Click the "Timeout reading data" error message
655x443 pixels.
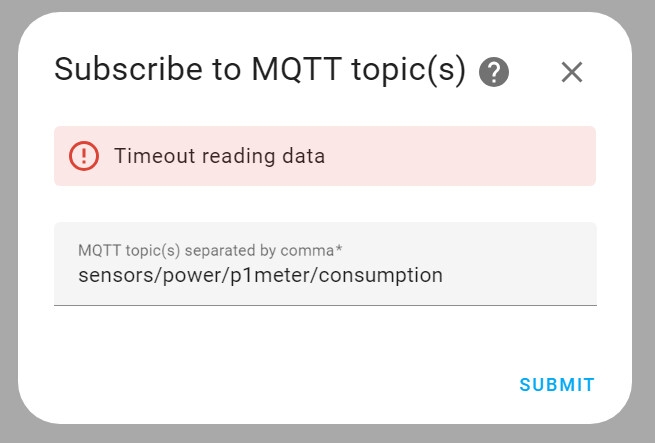219,156
